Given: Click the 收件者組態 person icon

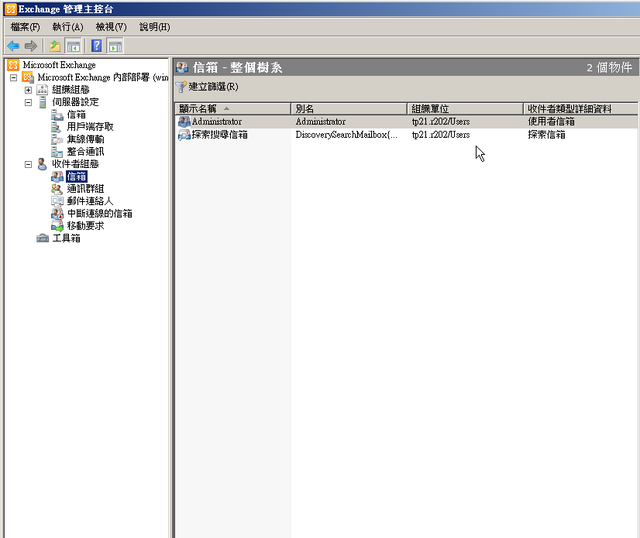Looking at the screenshot, I should 42,164.
